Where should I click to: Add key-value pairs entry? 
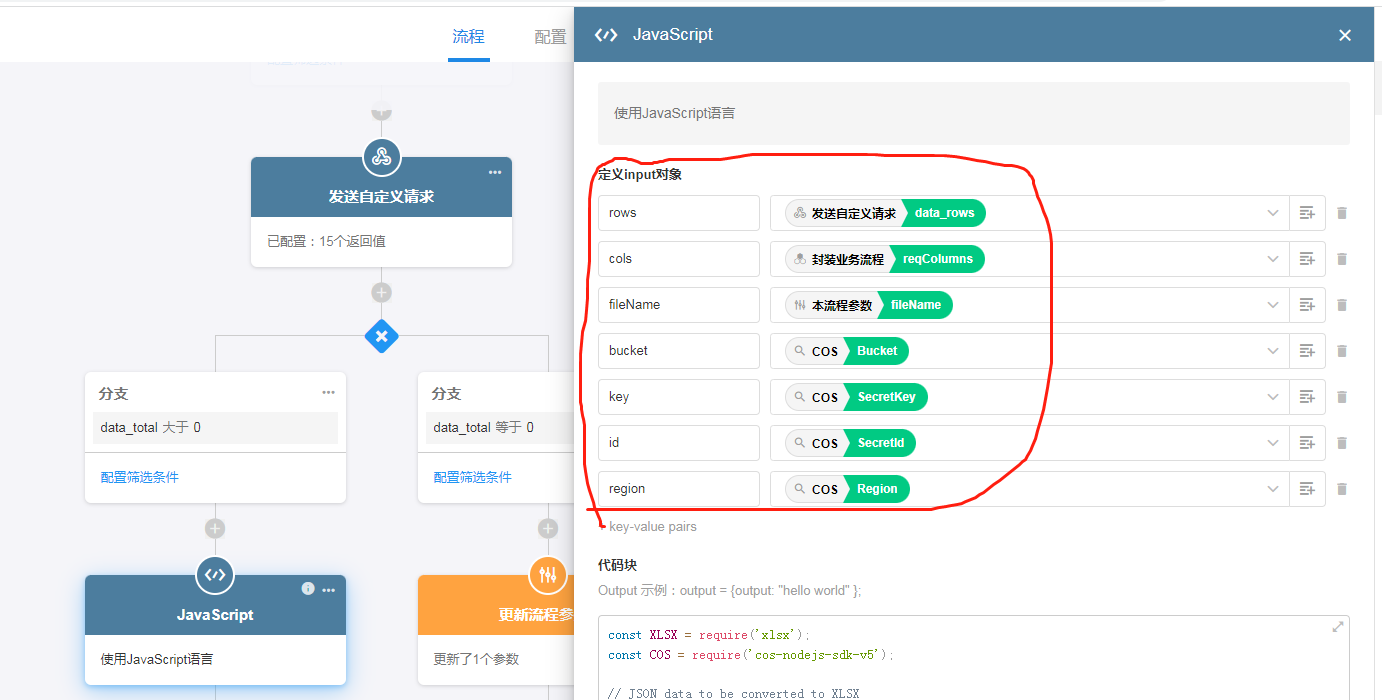pyautogui.click(x=648, y=527)
